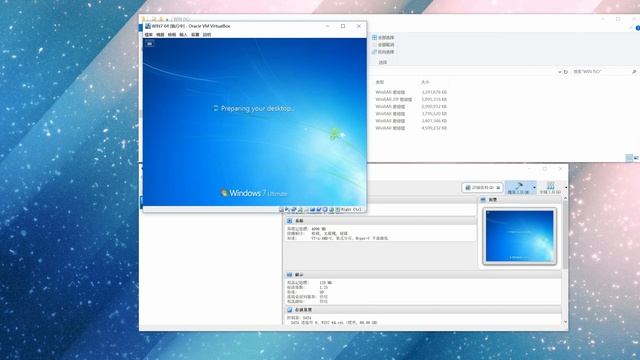
Task: Click the 系统 (System) section header
Action: [x=380, y=221]
